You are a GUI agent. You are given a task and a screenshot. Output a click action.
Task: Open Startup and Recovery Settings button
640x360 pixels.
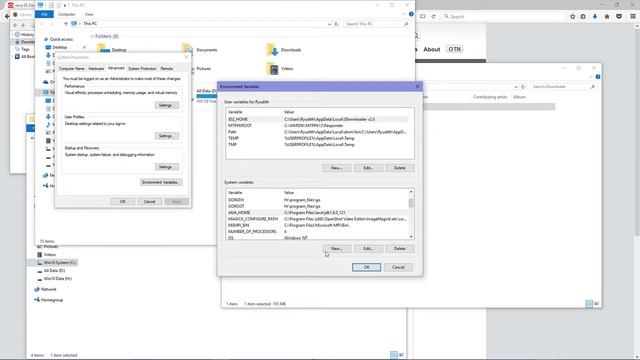[167, 167]
